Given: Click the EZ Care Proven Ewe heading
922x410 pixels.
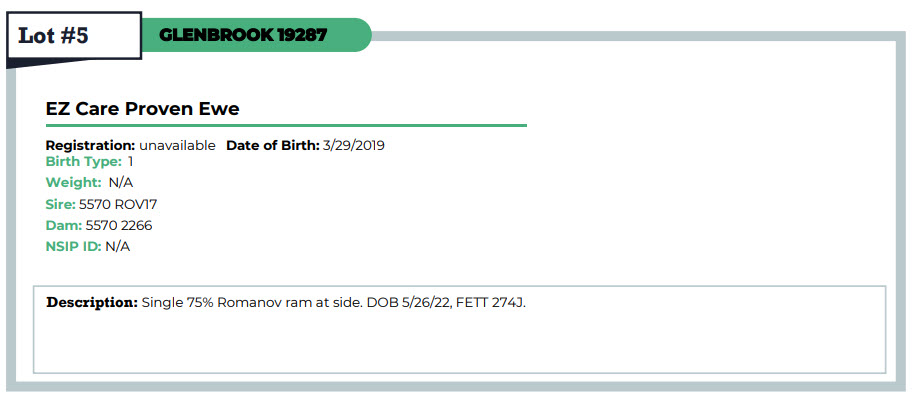Looking at the screenshot, I should pyautogui.click(x=142, y=109).
